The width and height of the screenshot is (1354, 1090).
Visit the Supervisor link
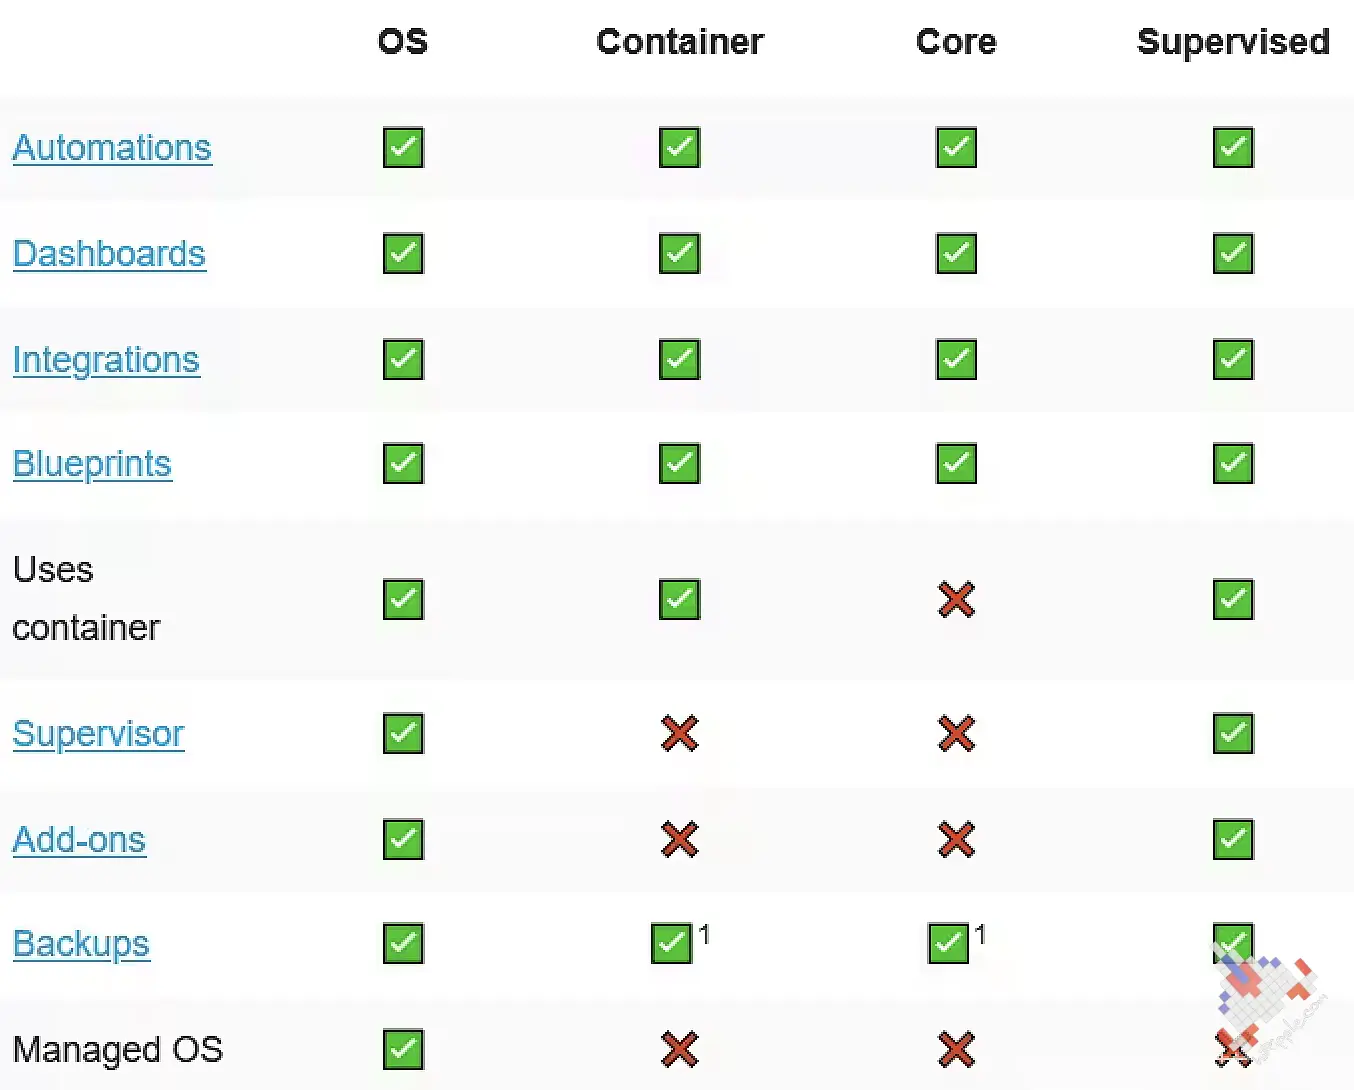[x=98, y=734]
